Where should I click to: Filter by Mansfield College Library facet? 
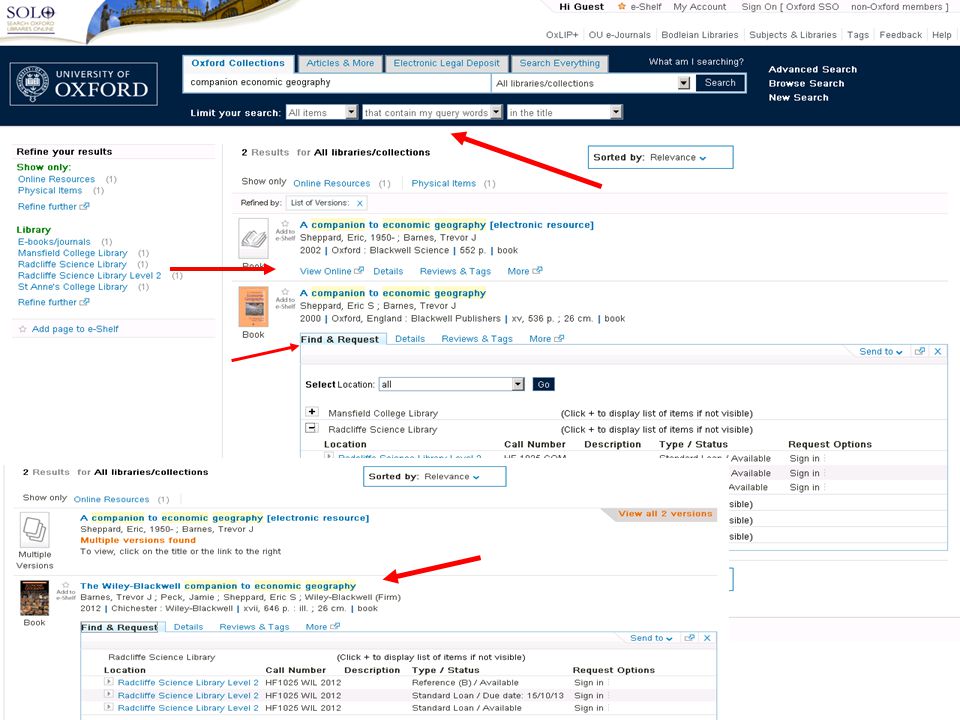tap(72, 253)
